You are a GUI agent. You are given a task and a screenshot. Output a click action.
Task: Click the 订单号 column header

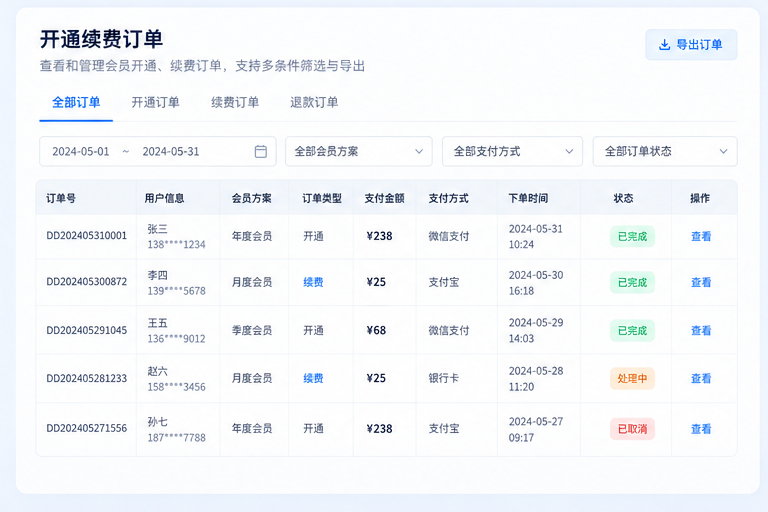click(61, 198)
